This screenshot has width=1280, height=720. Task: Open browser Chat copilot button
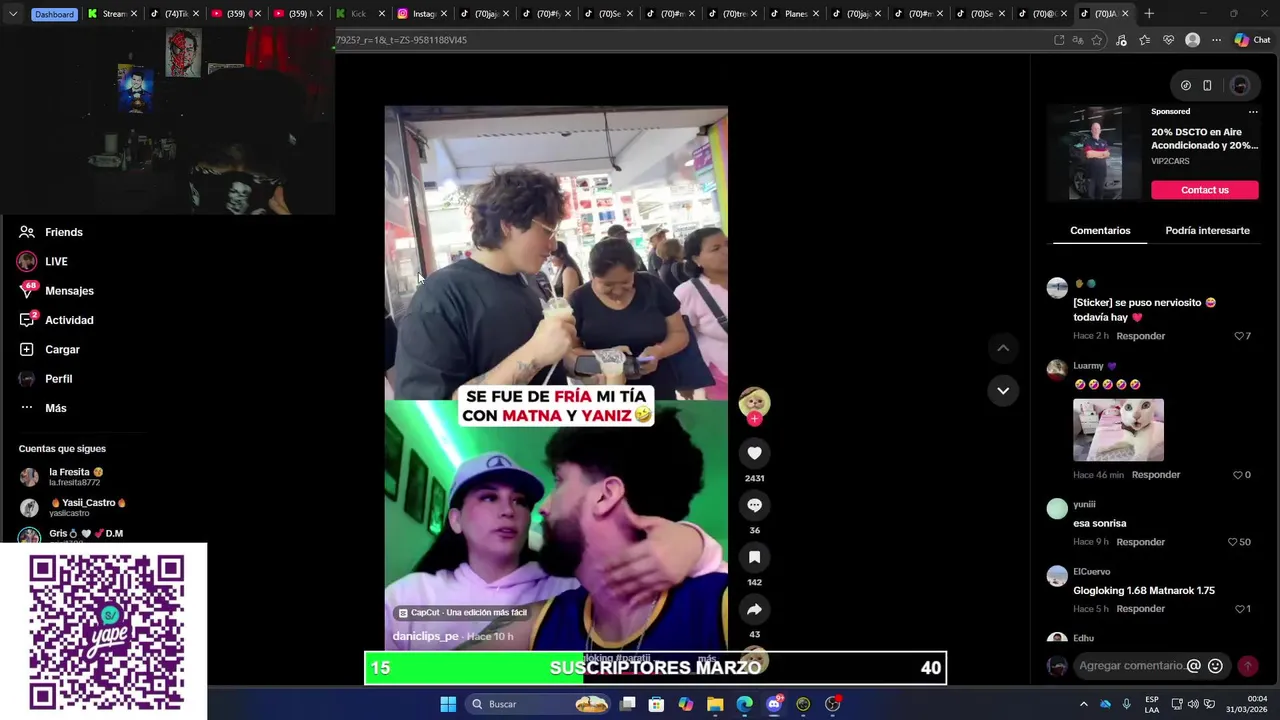[1252, 40]
